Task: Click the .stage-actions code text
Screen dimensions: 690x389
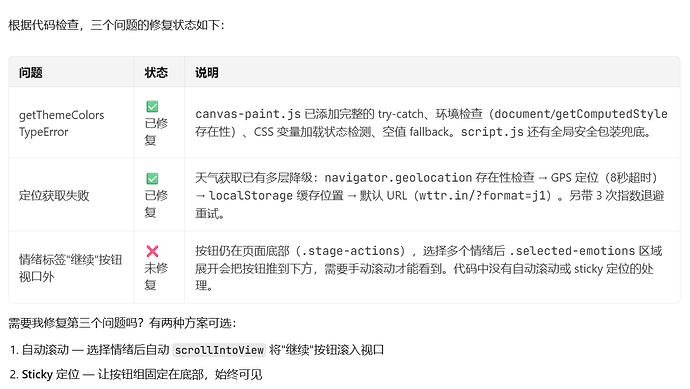Action: click(352, 251)
